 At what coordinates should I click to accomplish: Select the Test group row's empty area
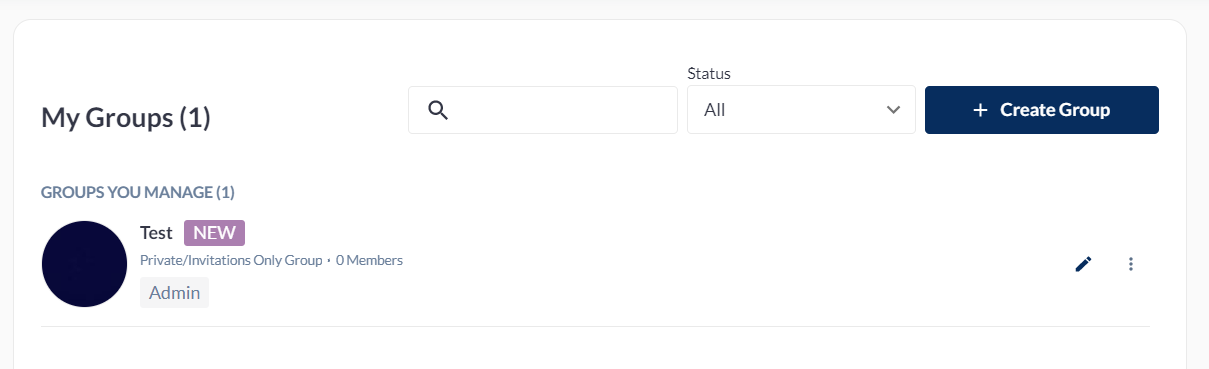tap(700, 264)
